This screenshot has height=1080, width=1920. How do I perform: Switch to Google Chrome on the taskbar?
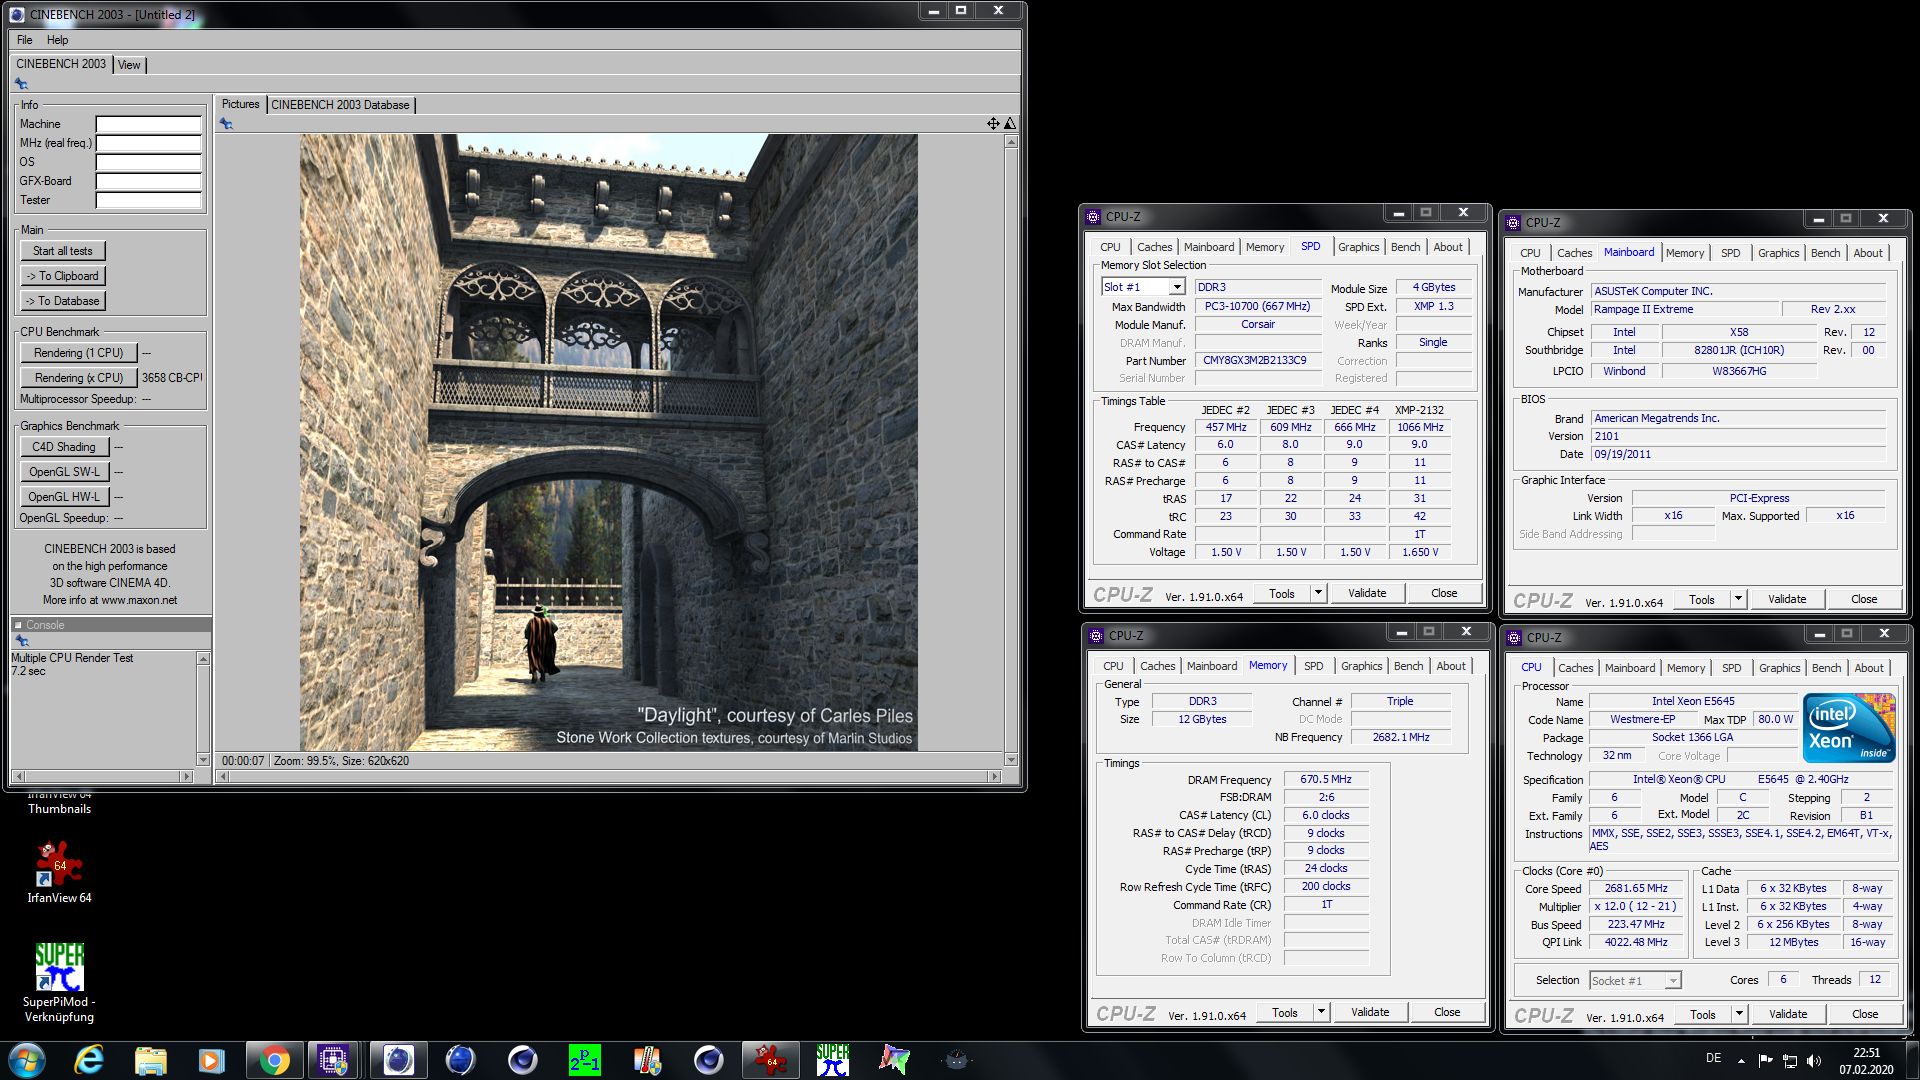pyautogui.click(x=273, y=1060)
